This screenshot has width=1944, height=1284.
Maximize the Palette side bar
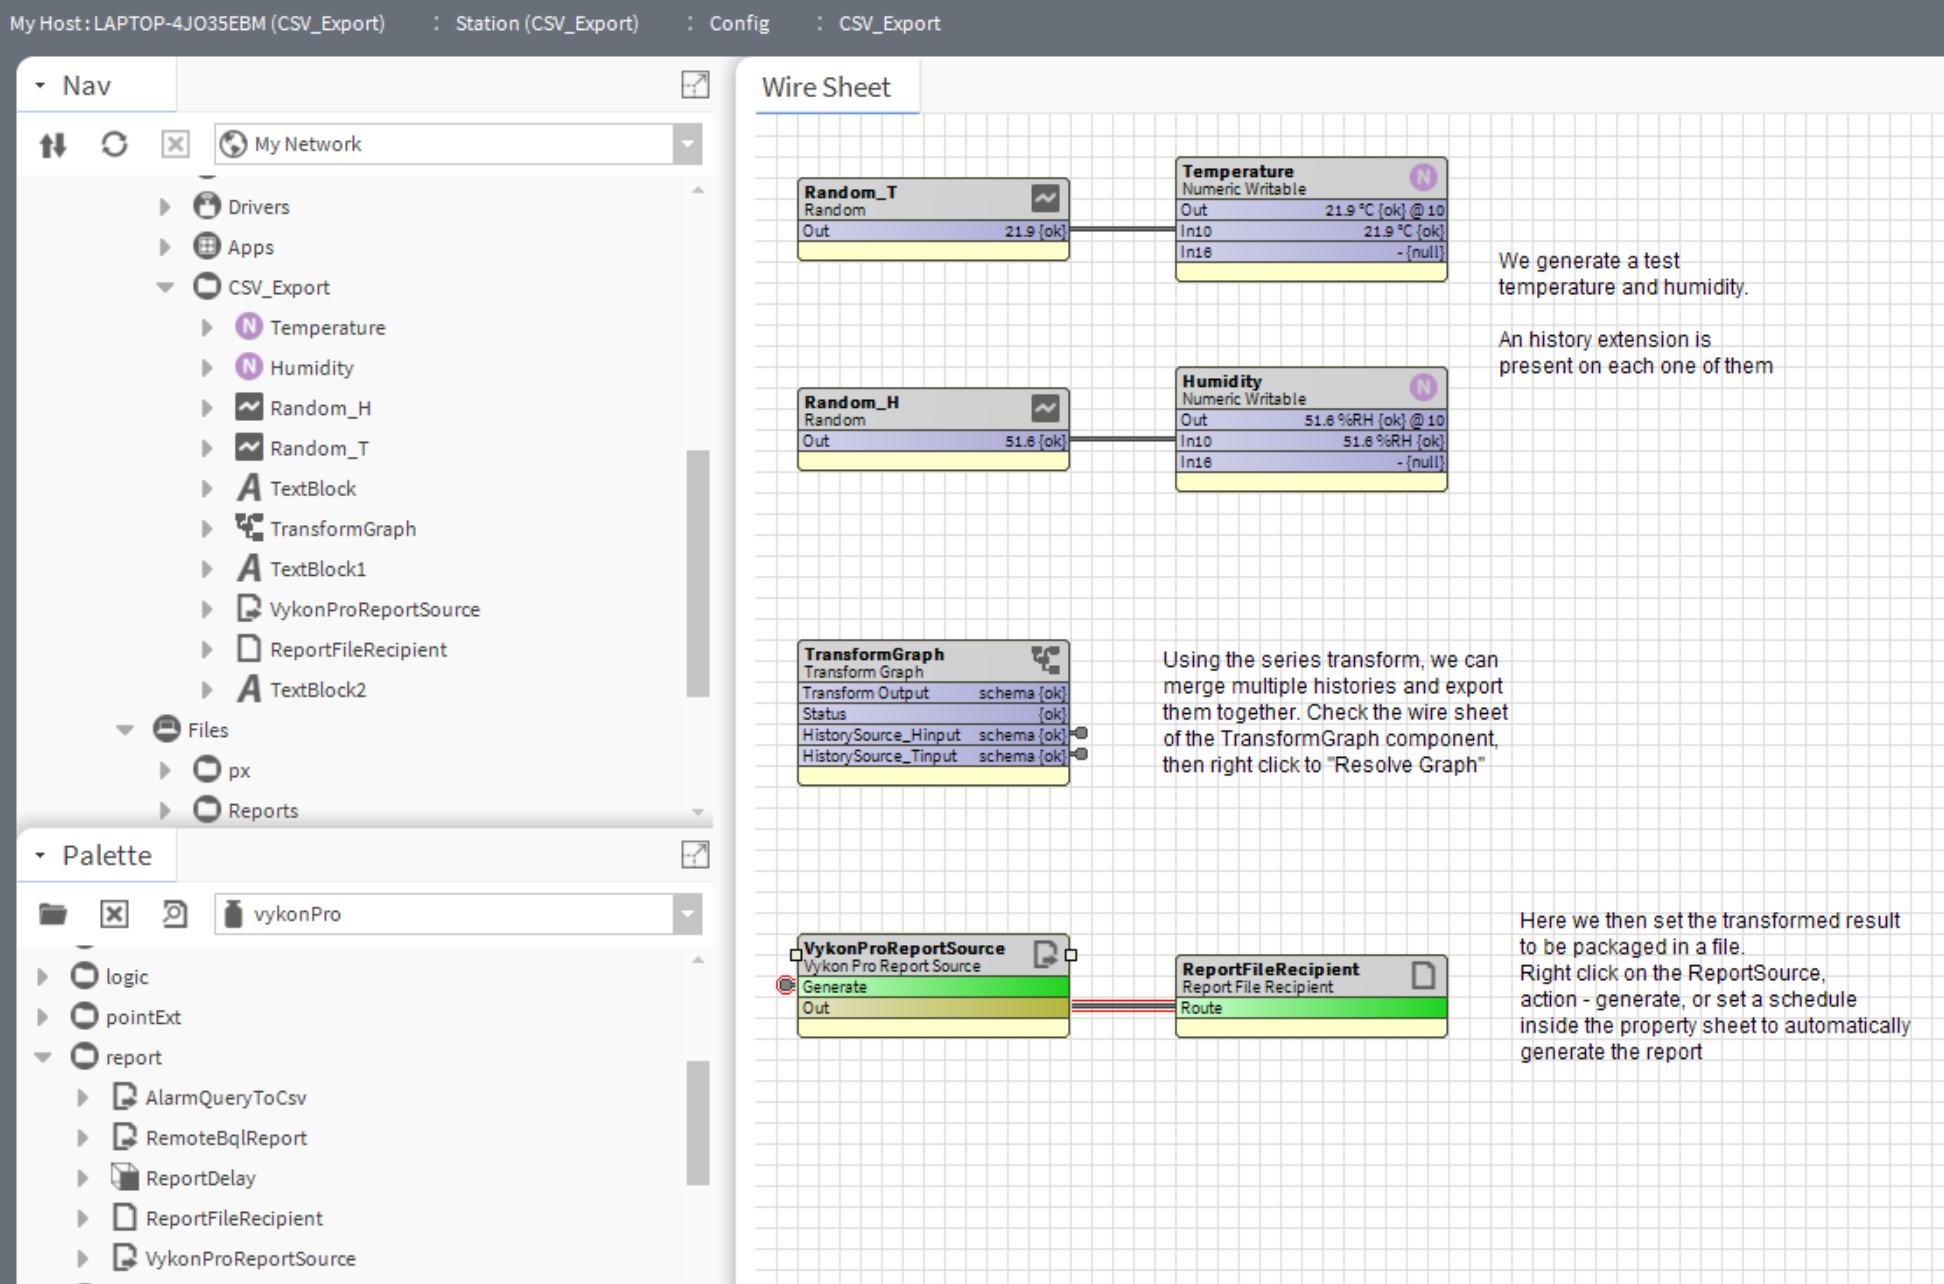point(695,855)
